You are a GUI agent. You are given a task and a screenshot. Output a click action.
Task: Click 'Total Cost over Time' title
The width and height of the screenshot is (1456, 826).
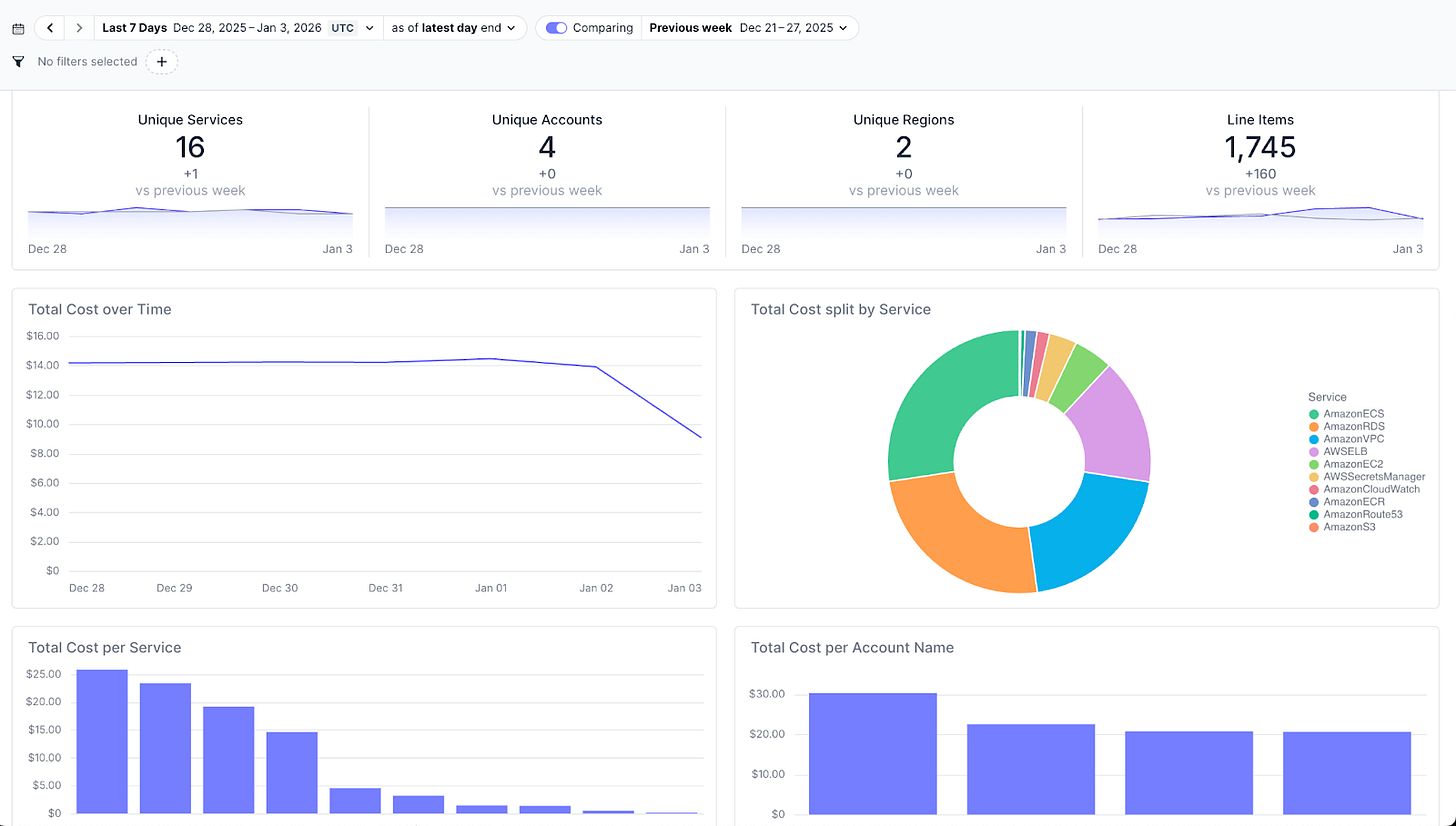100,310
